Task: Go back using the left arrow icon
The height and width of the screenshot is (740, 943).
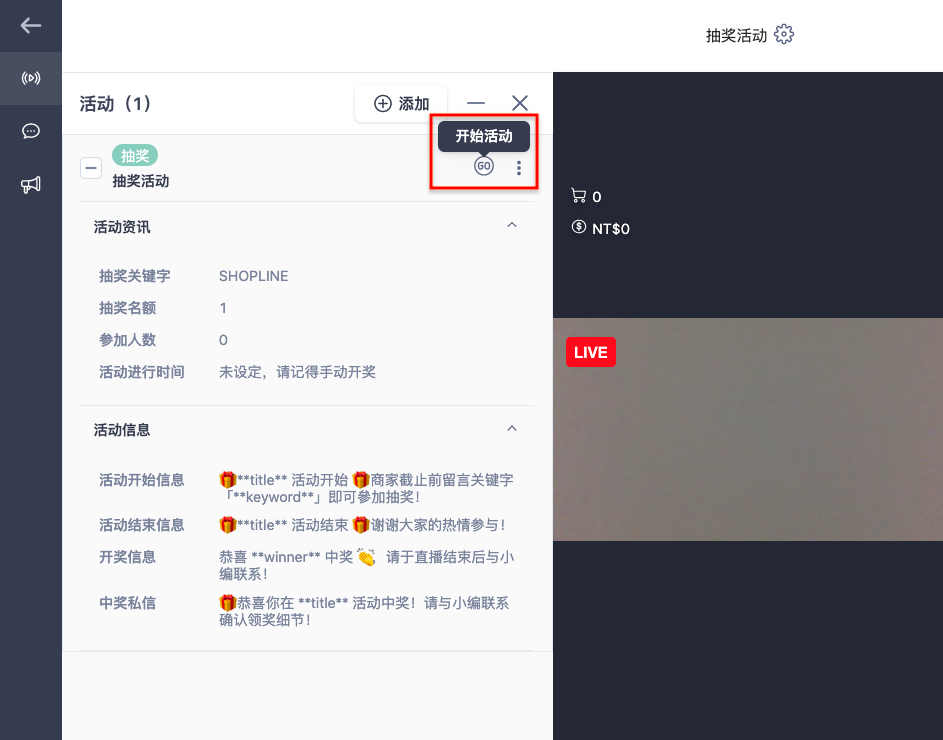Action: [31, 25]
